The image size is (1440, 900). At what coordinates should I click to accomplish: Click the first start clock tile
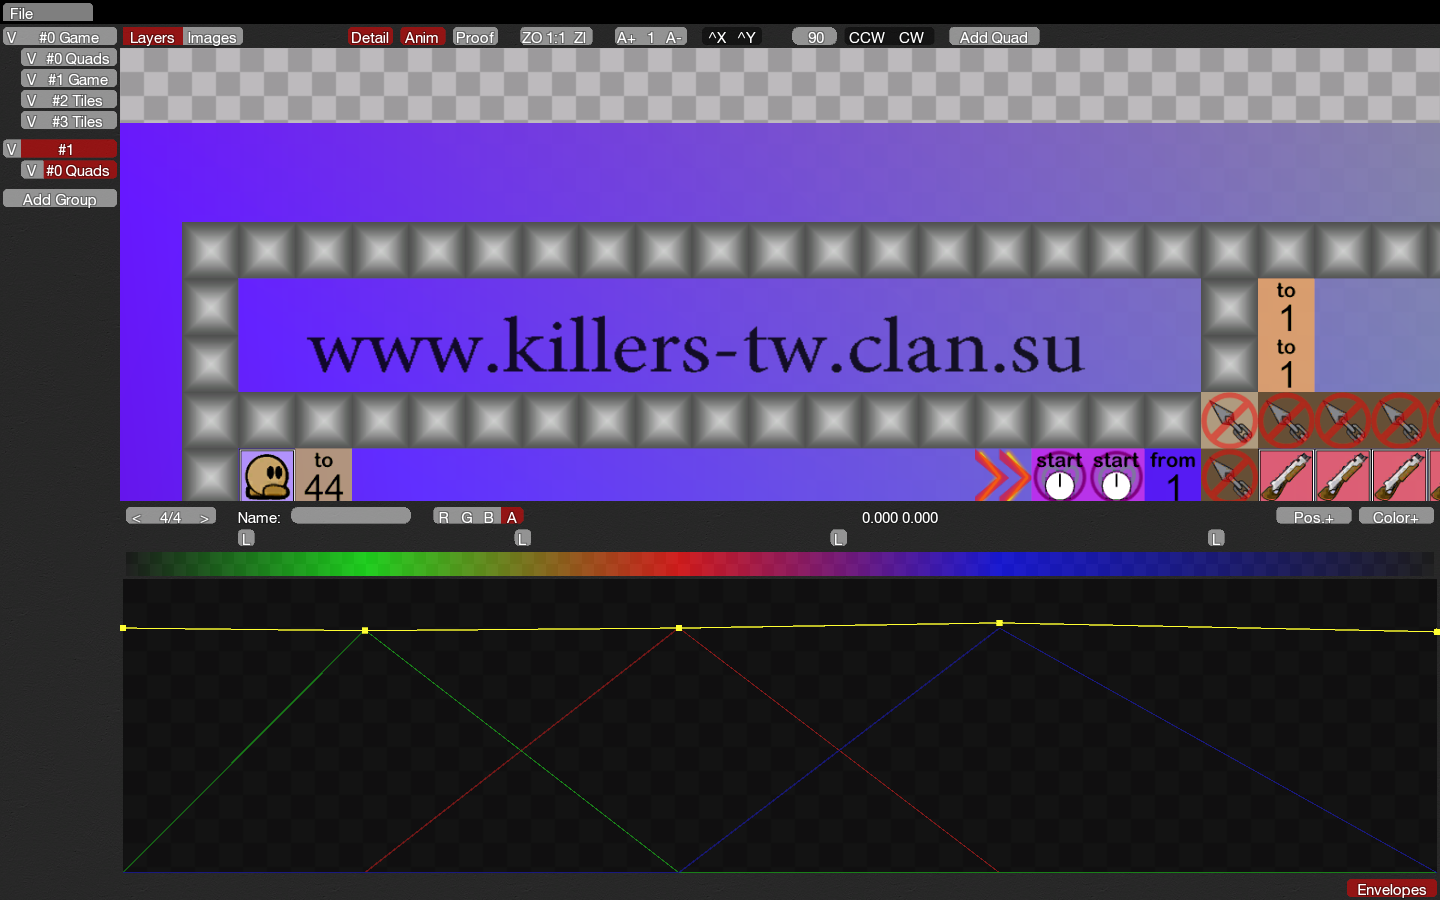1059,476
